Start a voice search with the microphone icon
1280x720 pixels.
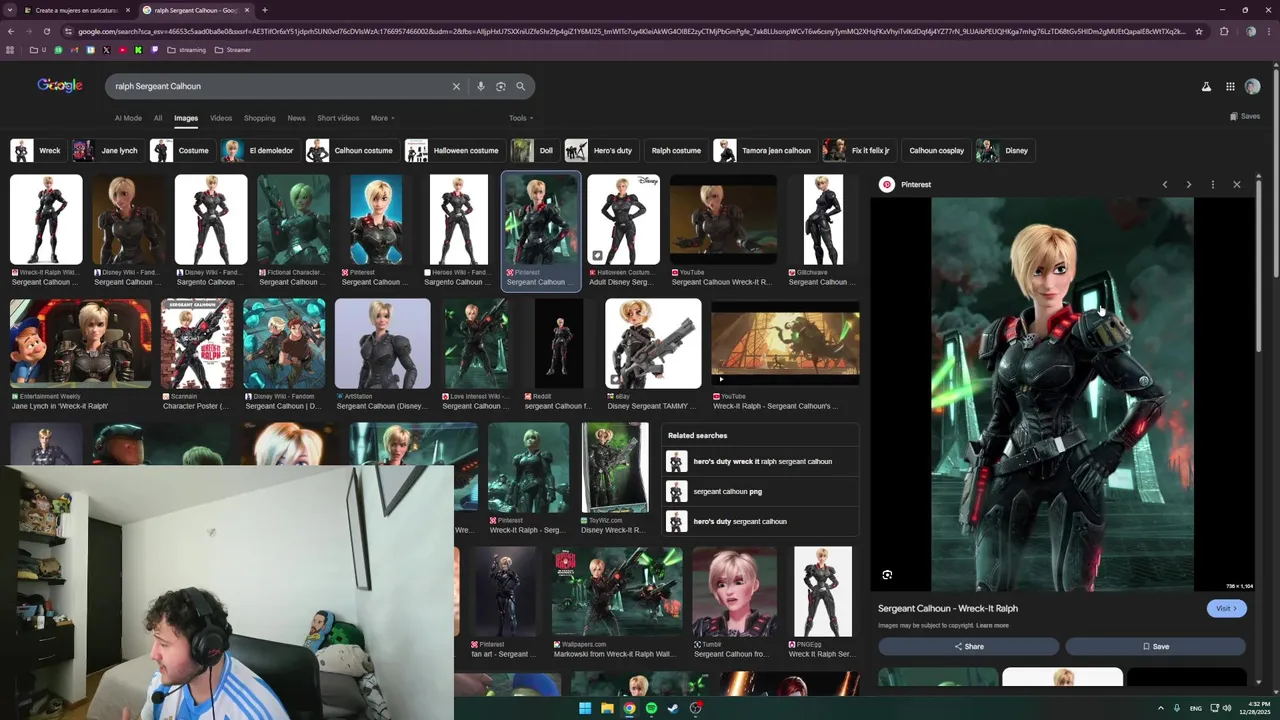coord(481,86)
